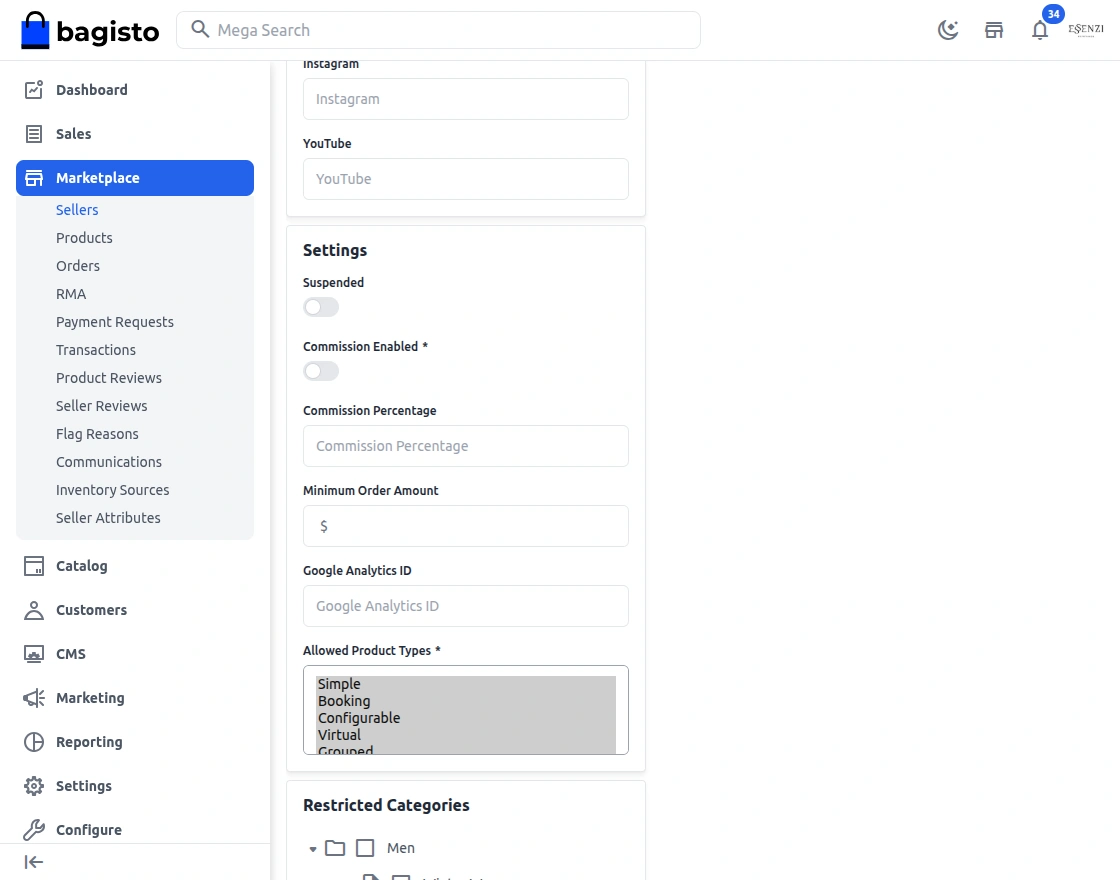Select Configurable in Allowed Product Types
This screenshot has height=880, width=1120.
click(359, 718)
